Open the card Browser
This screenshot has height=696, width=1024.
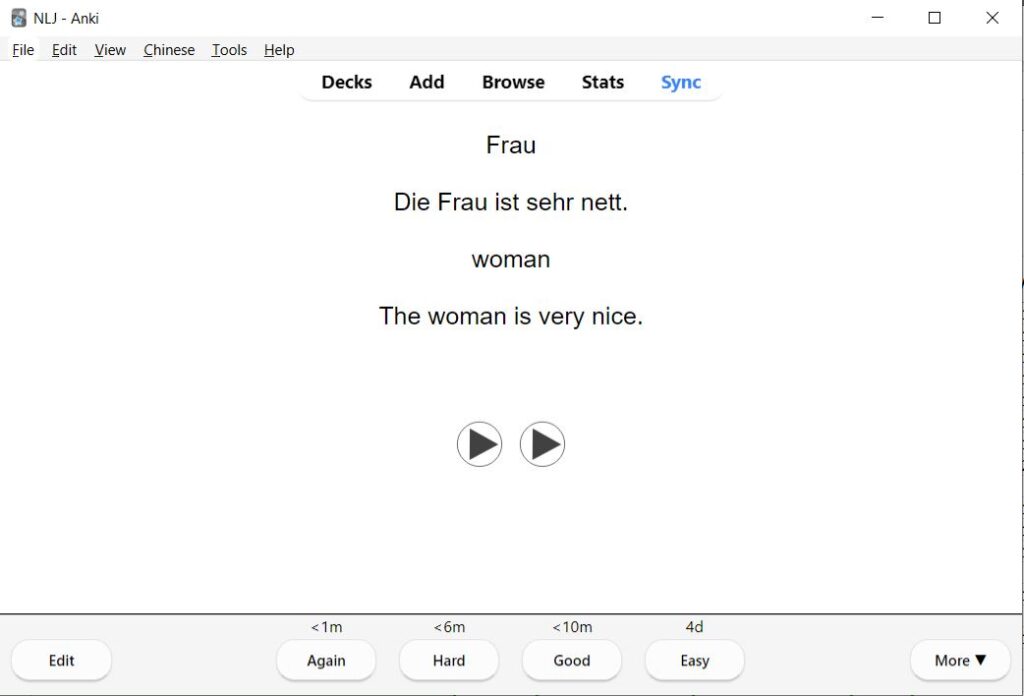point(512,82)
